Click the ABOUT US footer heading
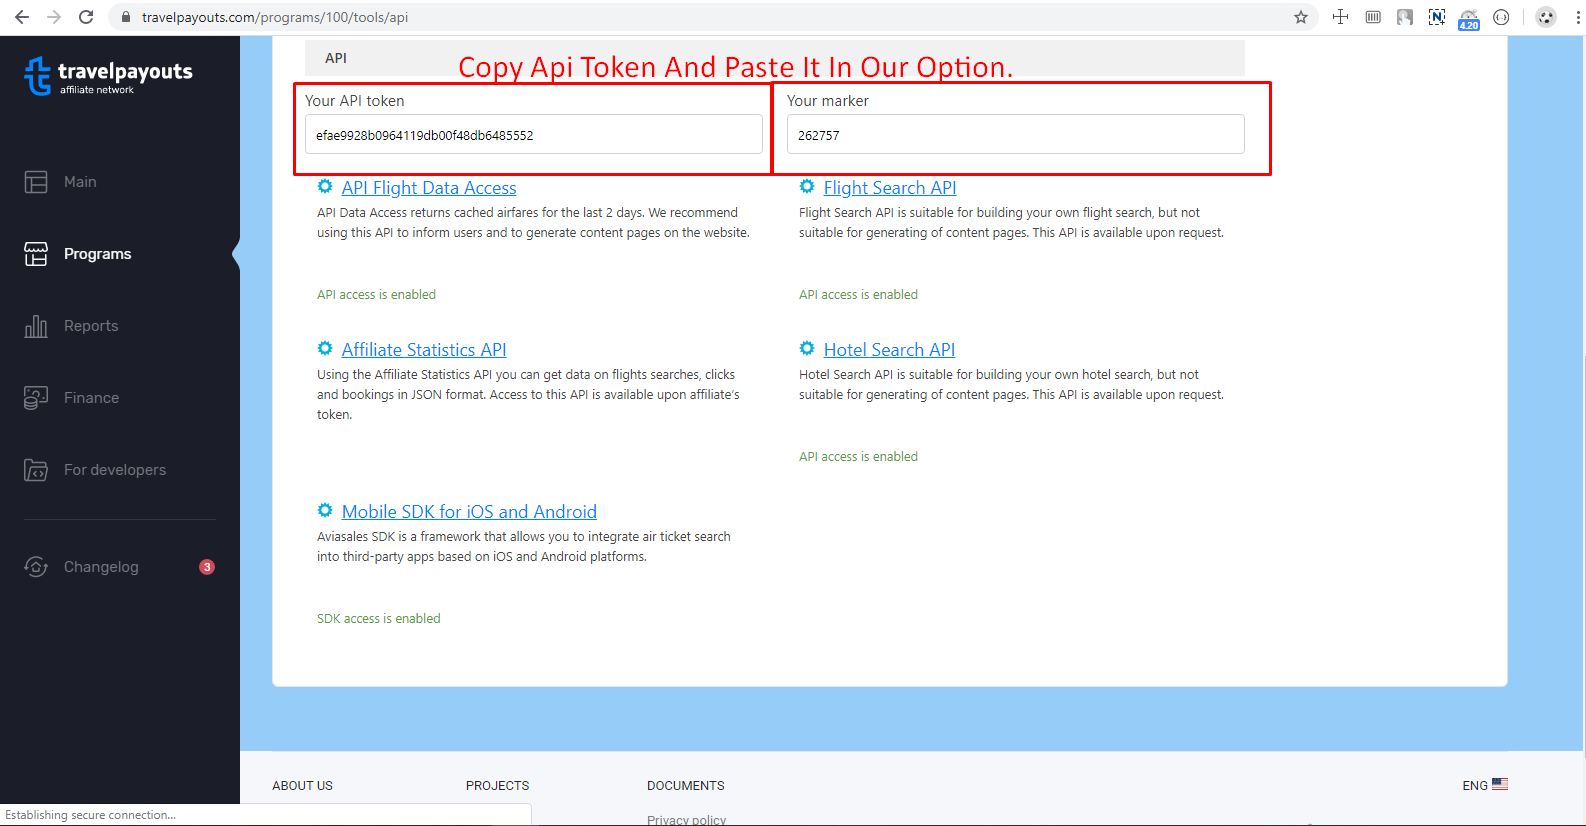The height and width of the screenshot is (826, 1586). click(303, 786)
